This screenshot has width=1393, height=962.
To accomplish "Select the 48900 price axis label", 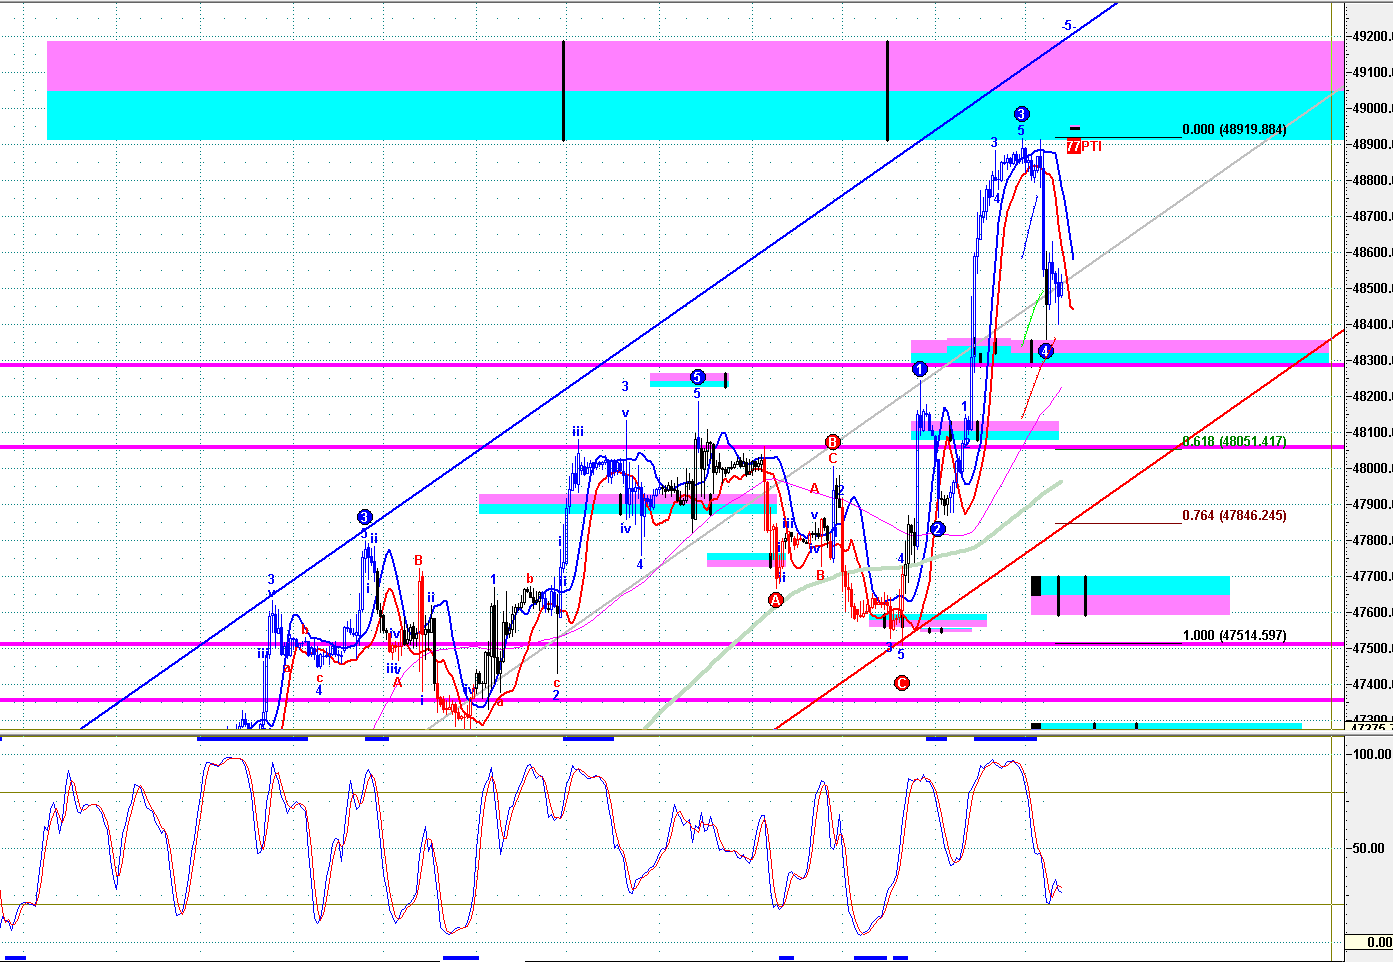I will point(1372,145).
